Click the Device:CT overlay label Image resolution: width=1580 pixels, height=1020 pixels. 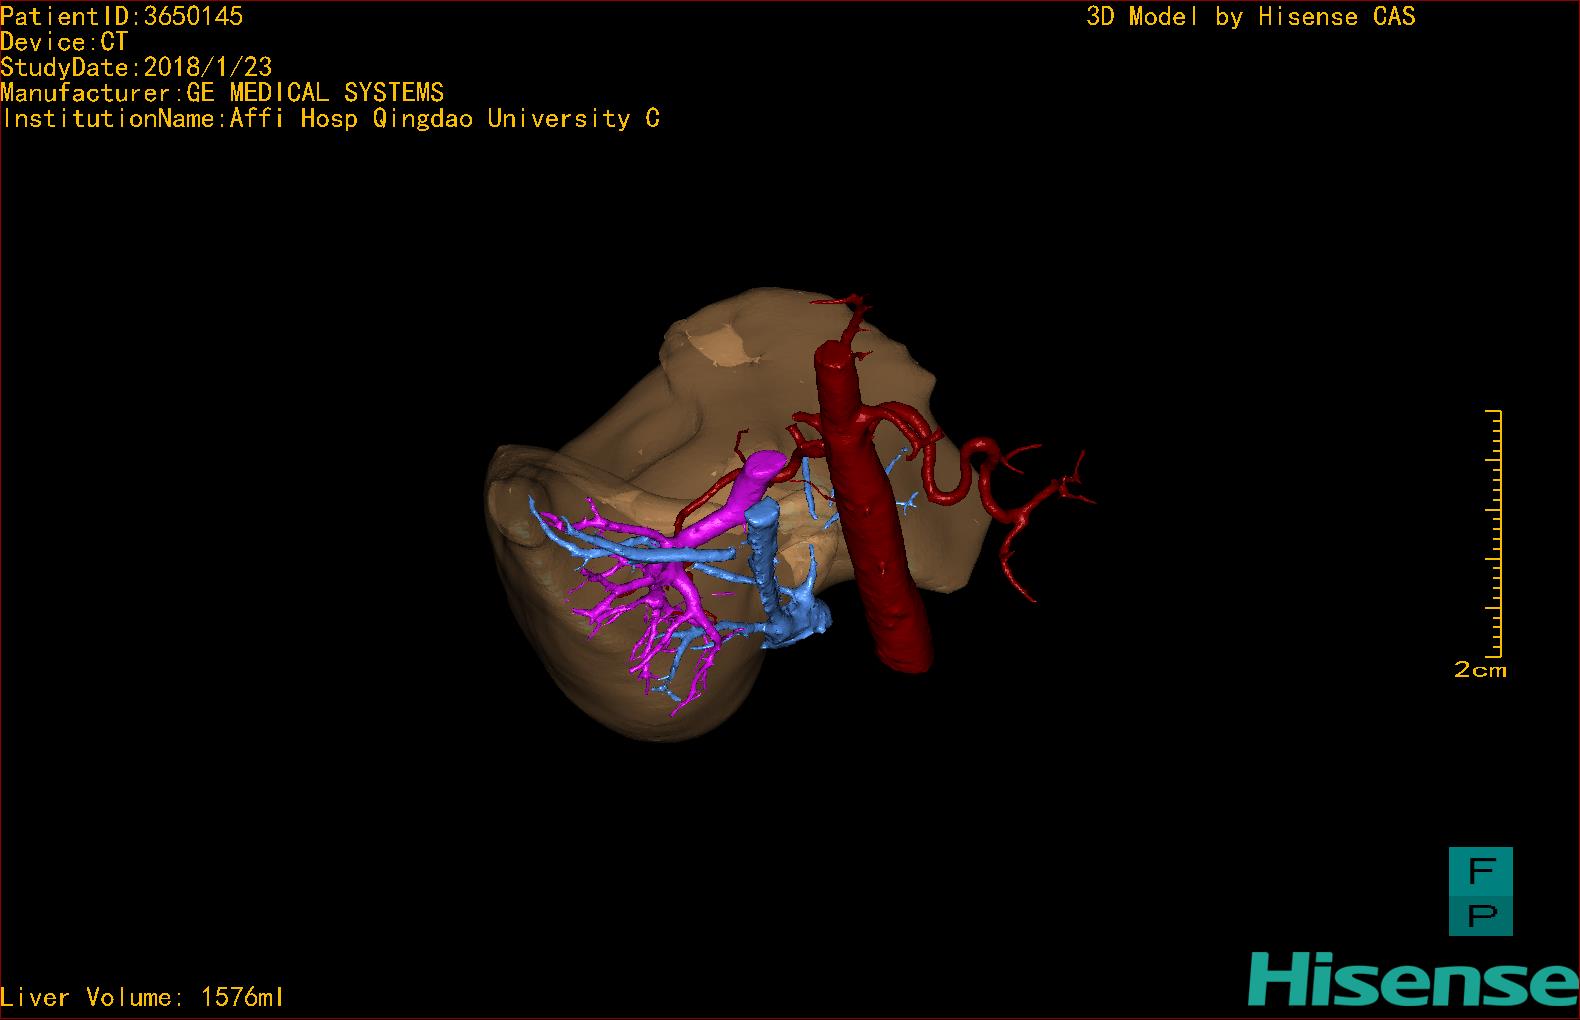coord(65,42)
